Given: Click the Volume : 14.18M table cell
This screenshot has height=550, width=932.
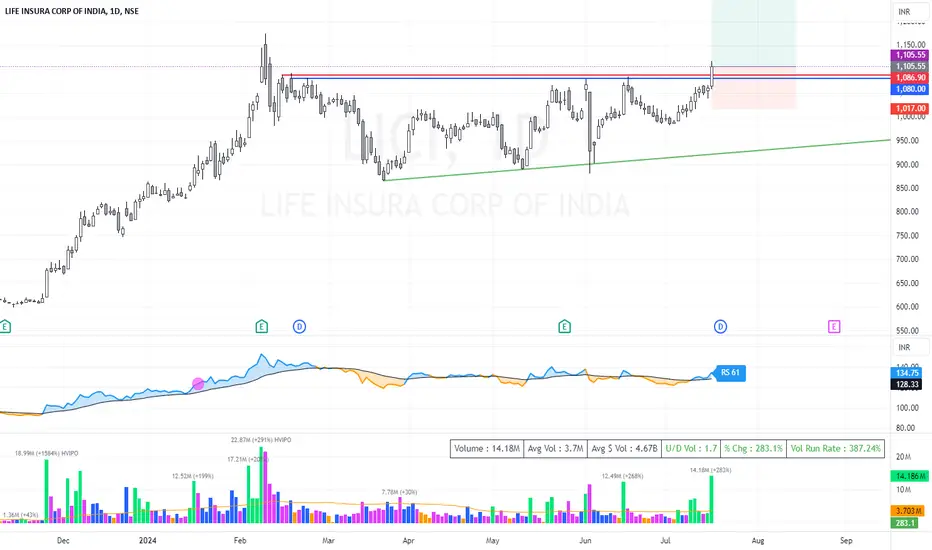Looking at the screenshot, I should pos(487,448).
